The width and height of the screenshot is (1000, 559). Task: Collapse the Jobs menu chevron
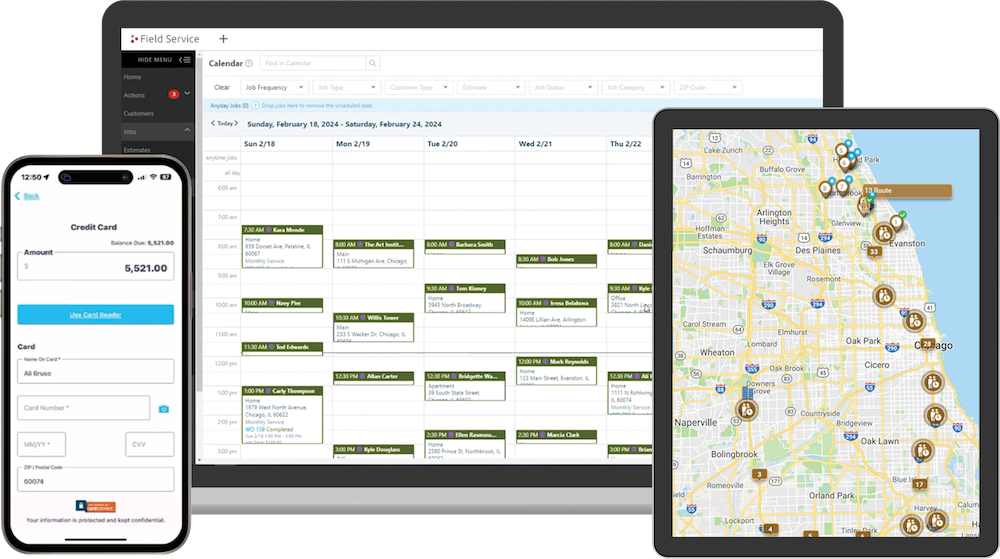pyautogui.click(x=187, y=130)
